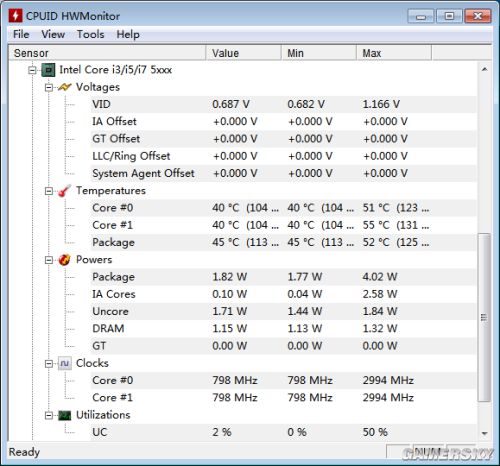Select the Clocks tree label

pyautogui.click(x=92, y=363)
